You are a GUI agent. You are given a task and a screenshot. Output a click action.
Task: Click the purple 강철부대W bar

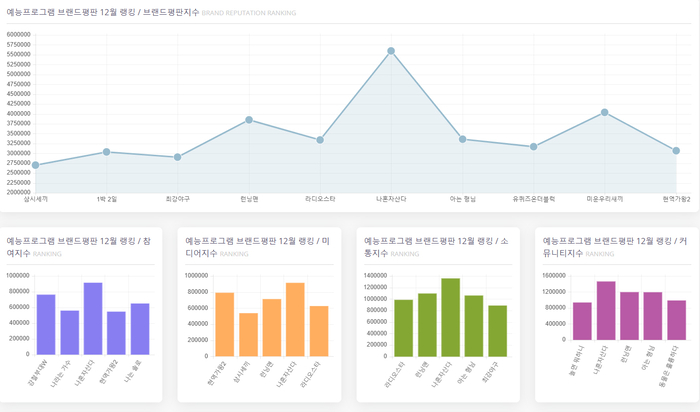point(46,325)
